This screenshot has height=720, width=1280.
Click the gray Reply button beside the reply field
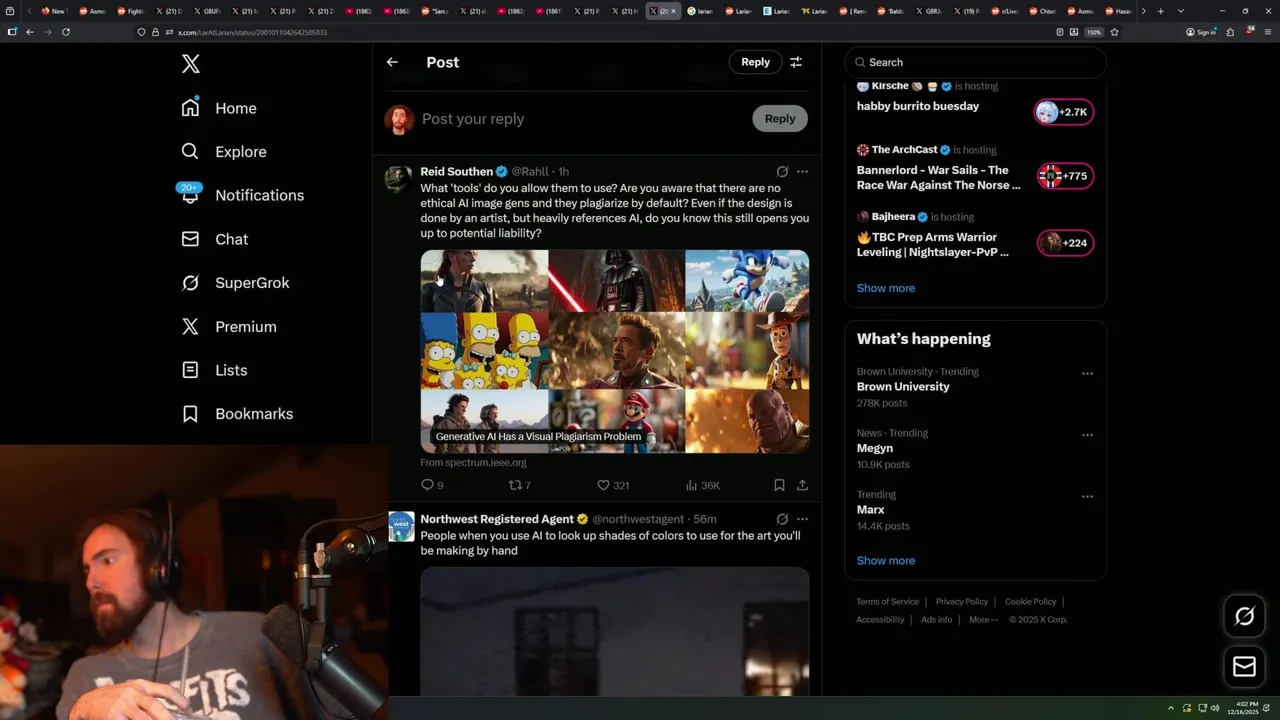click(780, 118)
